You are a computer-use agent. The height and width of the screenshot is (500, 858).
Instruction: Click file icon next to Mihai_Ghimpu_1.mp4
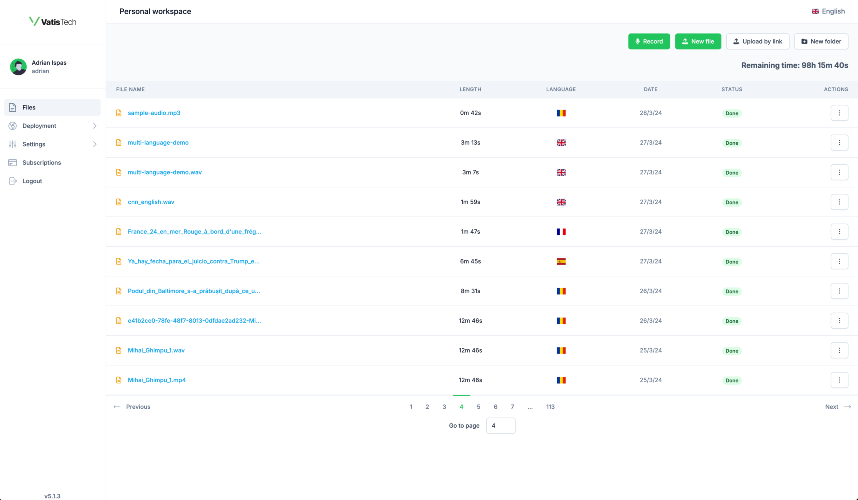pyautogui.click(x=118, y=380)
